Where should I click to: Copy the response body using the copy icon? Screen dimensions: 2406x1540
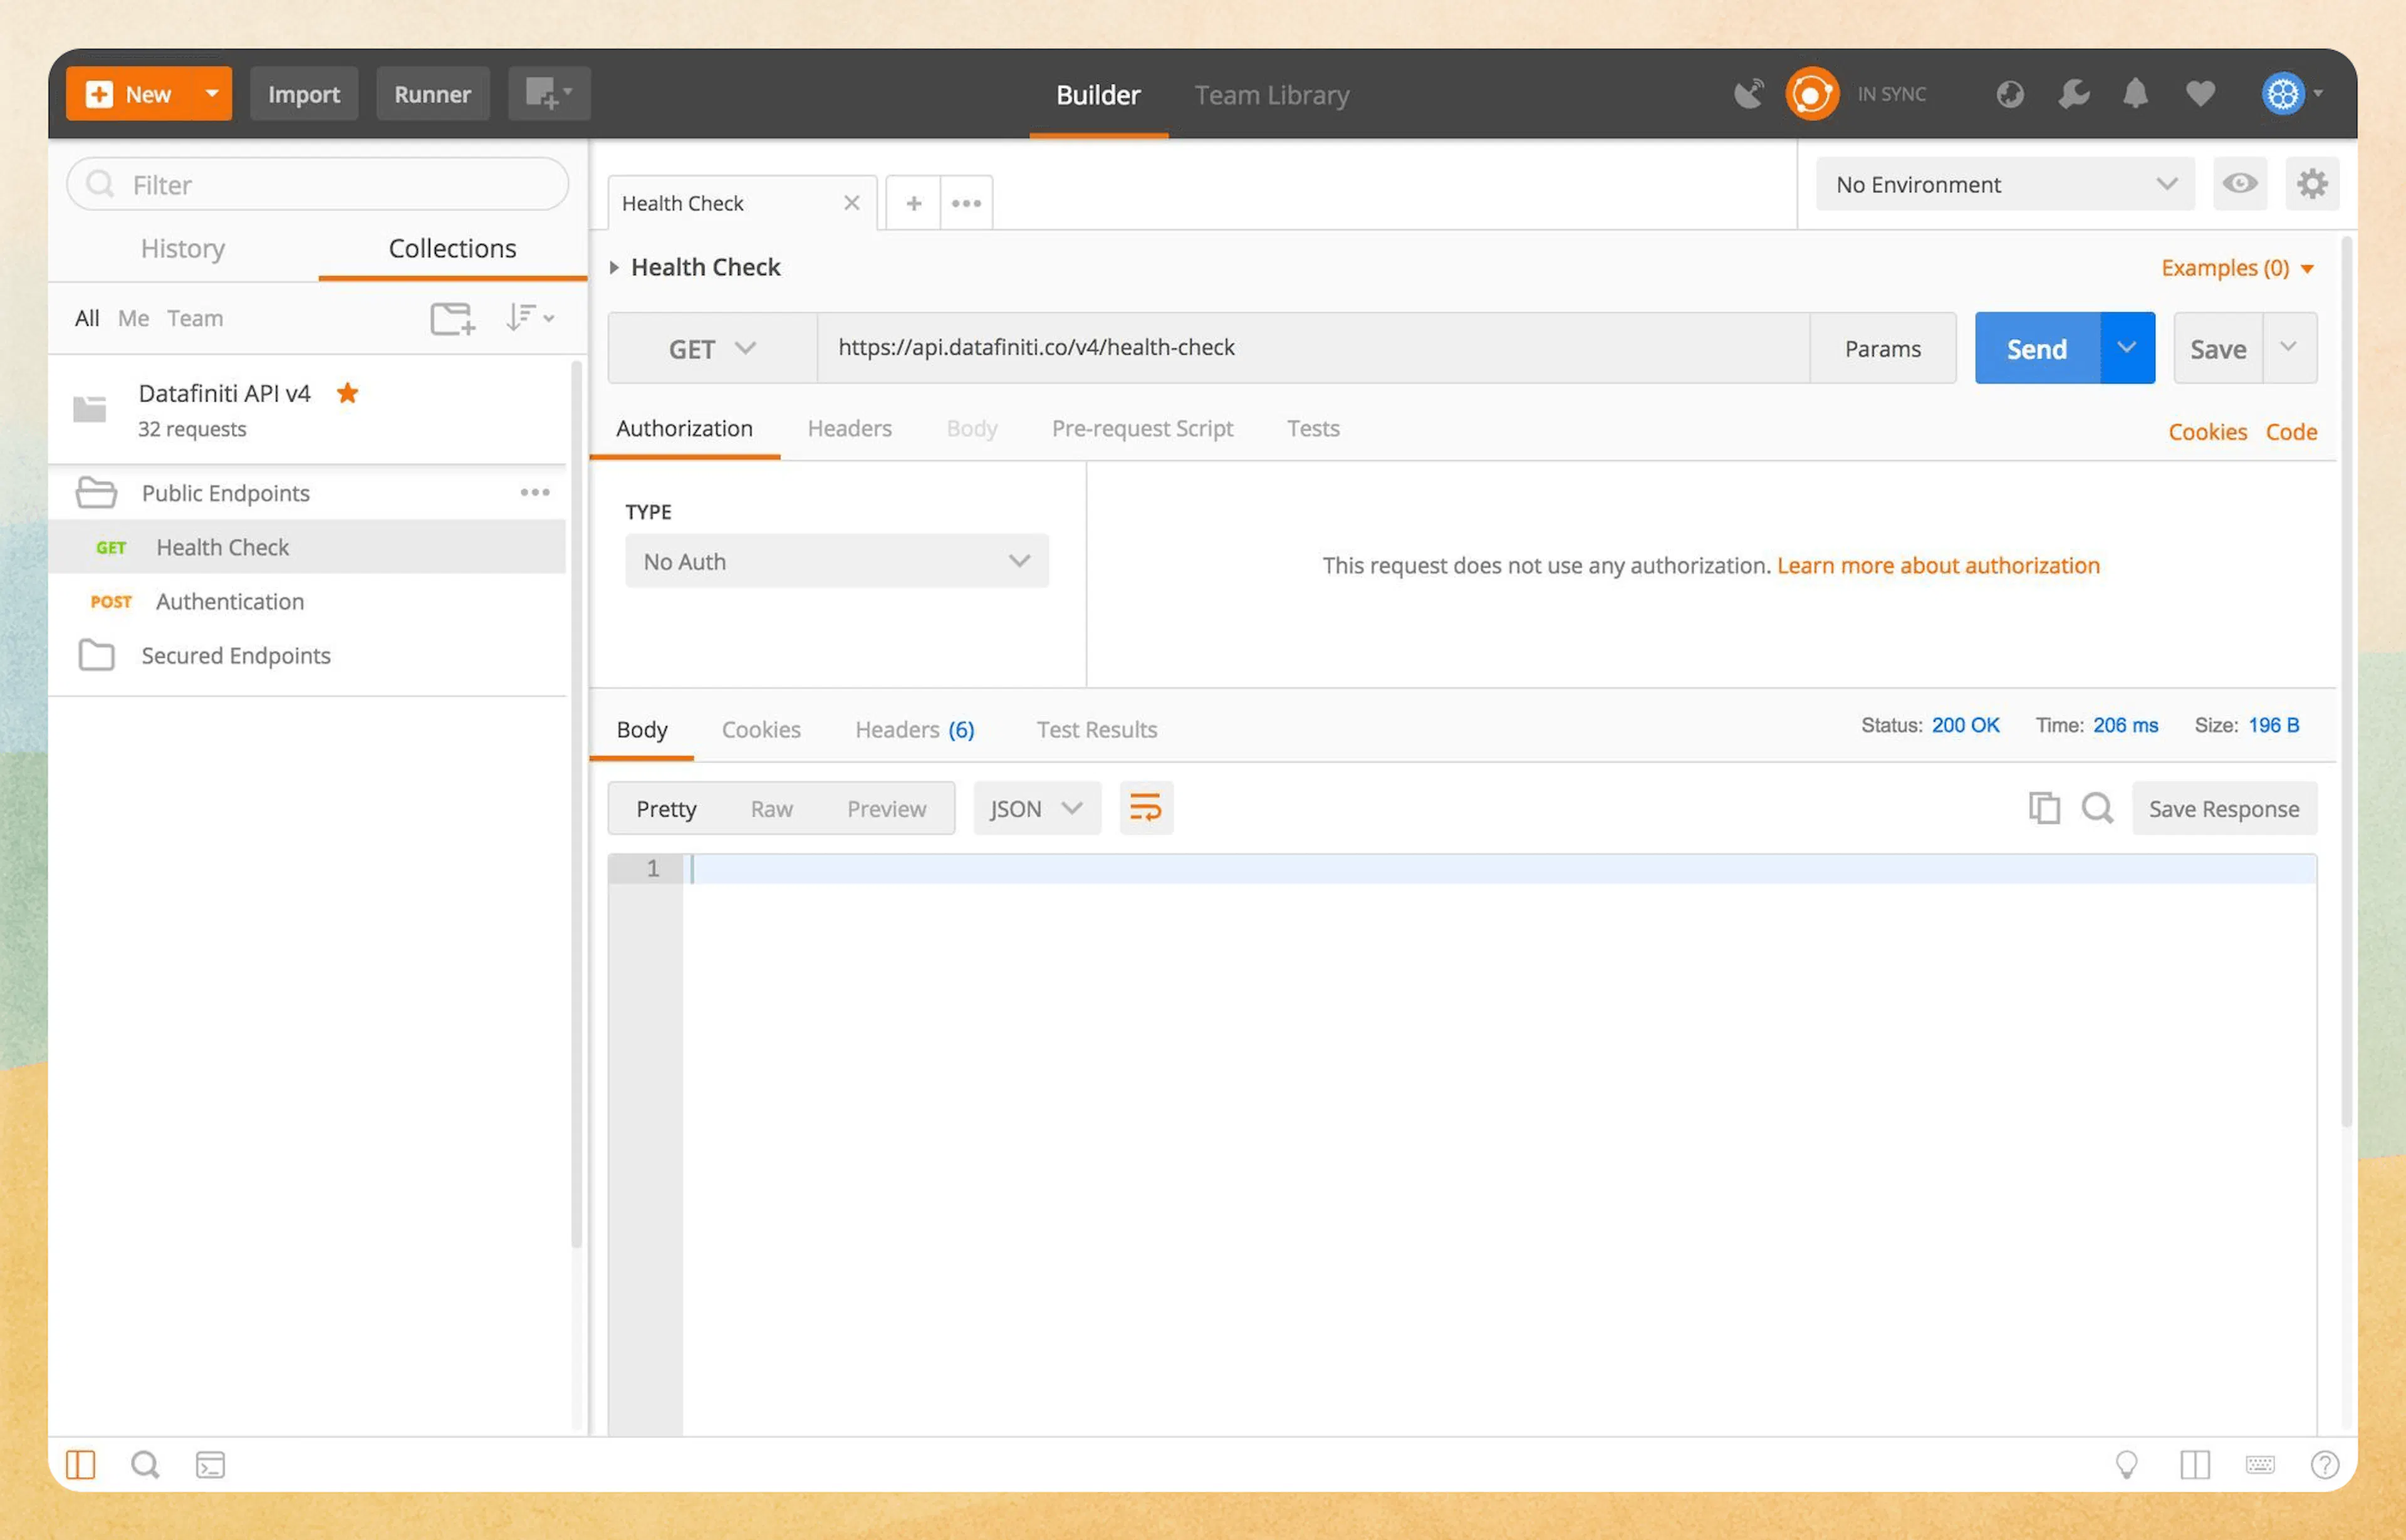[x=2043, y=808]
